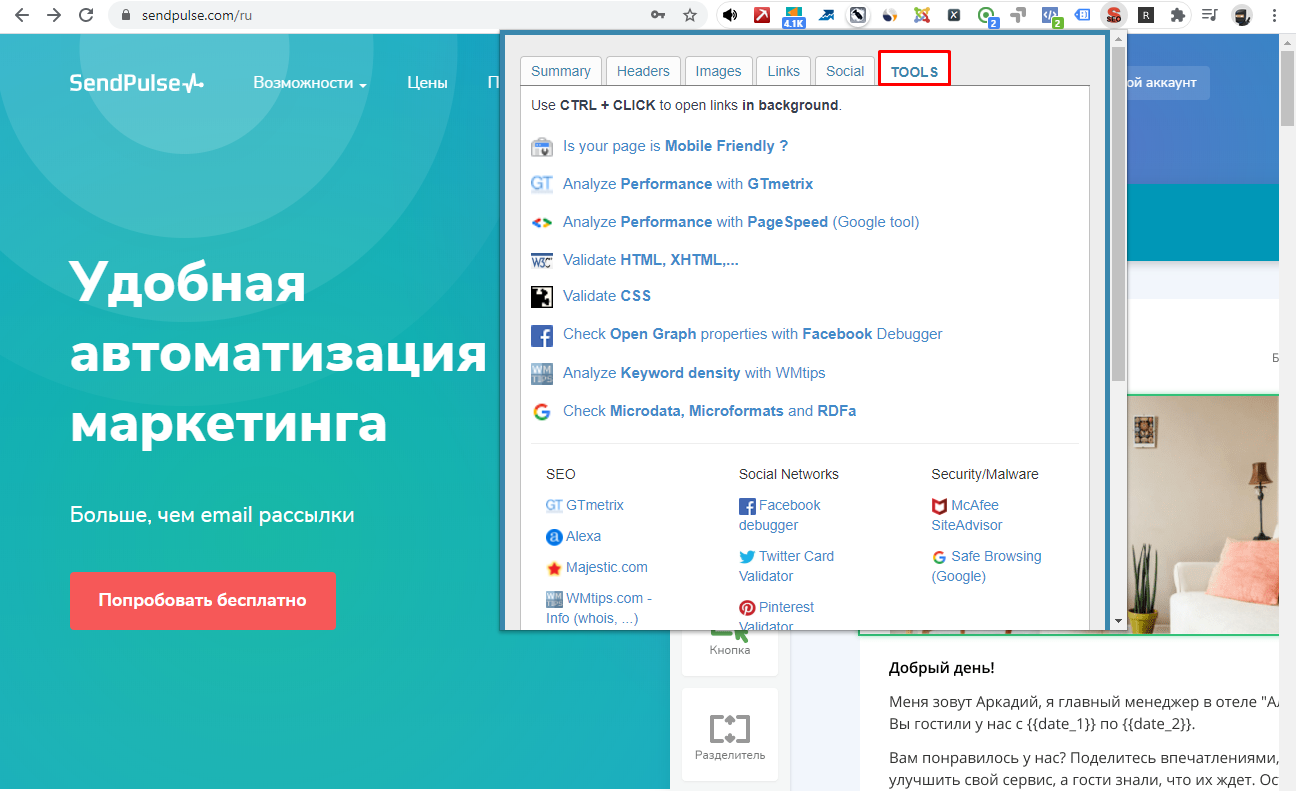The width and height of the screenshot is (1296, 791).
Task: Click the SEO extension icon in browser toolbar
Action: 1112,15
